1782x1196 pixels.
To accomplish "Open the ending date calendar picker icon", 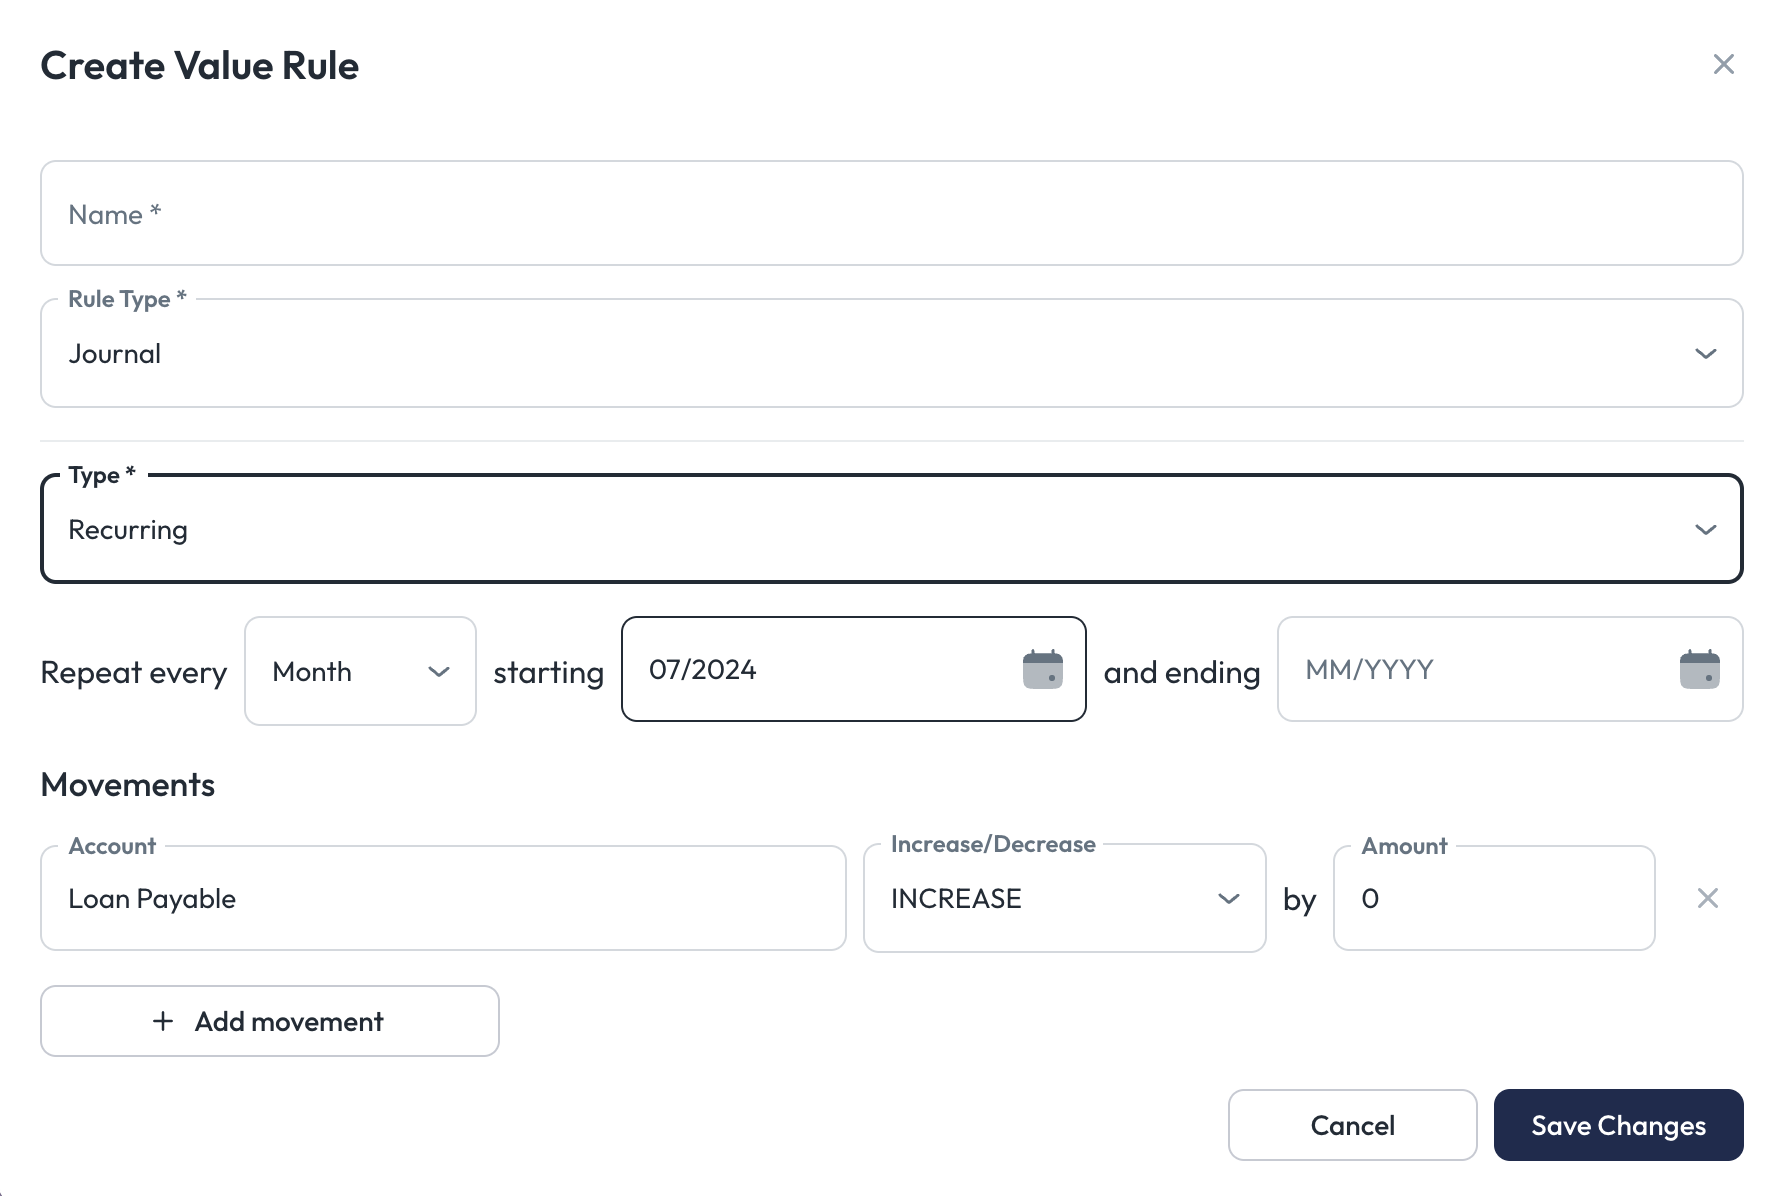I will click(1699, 670).
